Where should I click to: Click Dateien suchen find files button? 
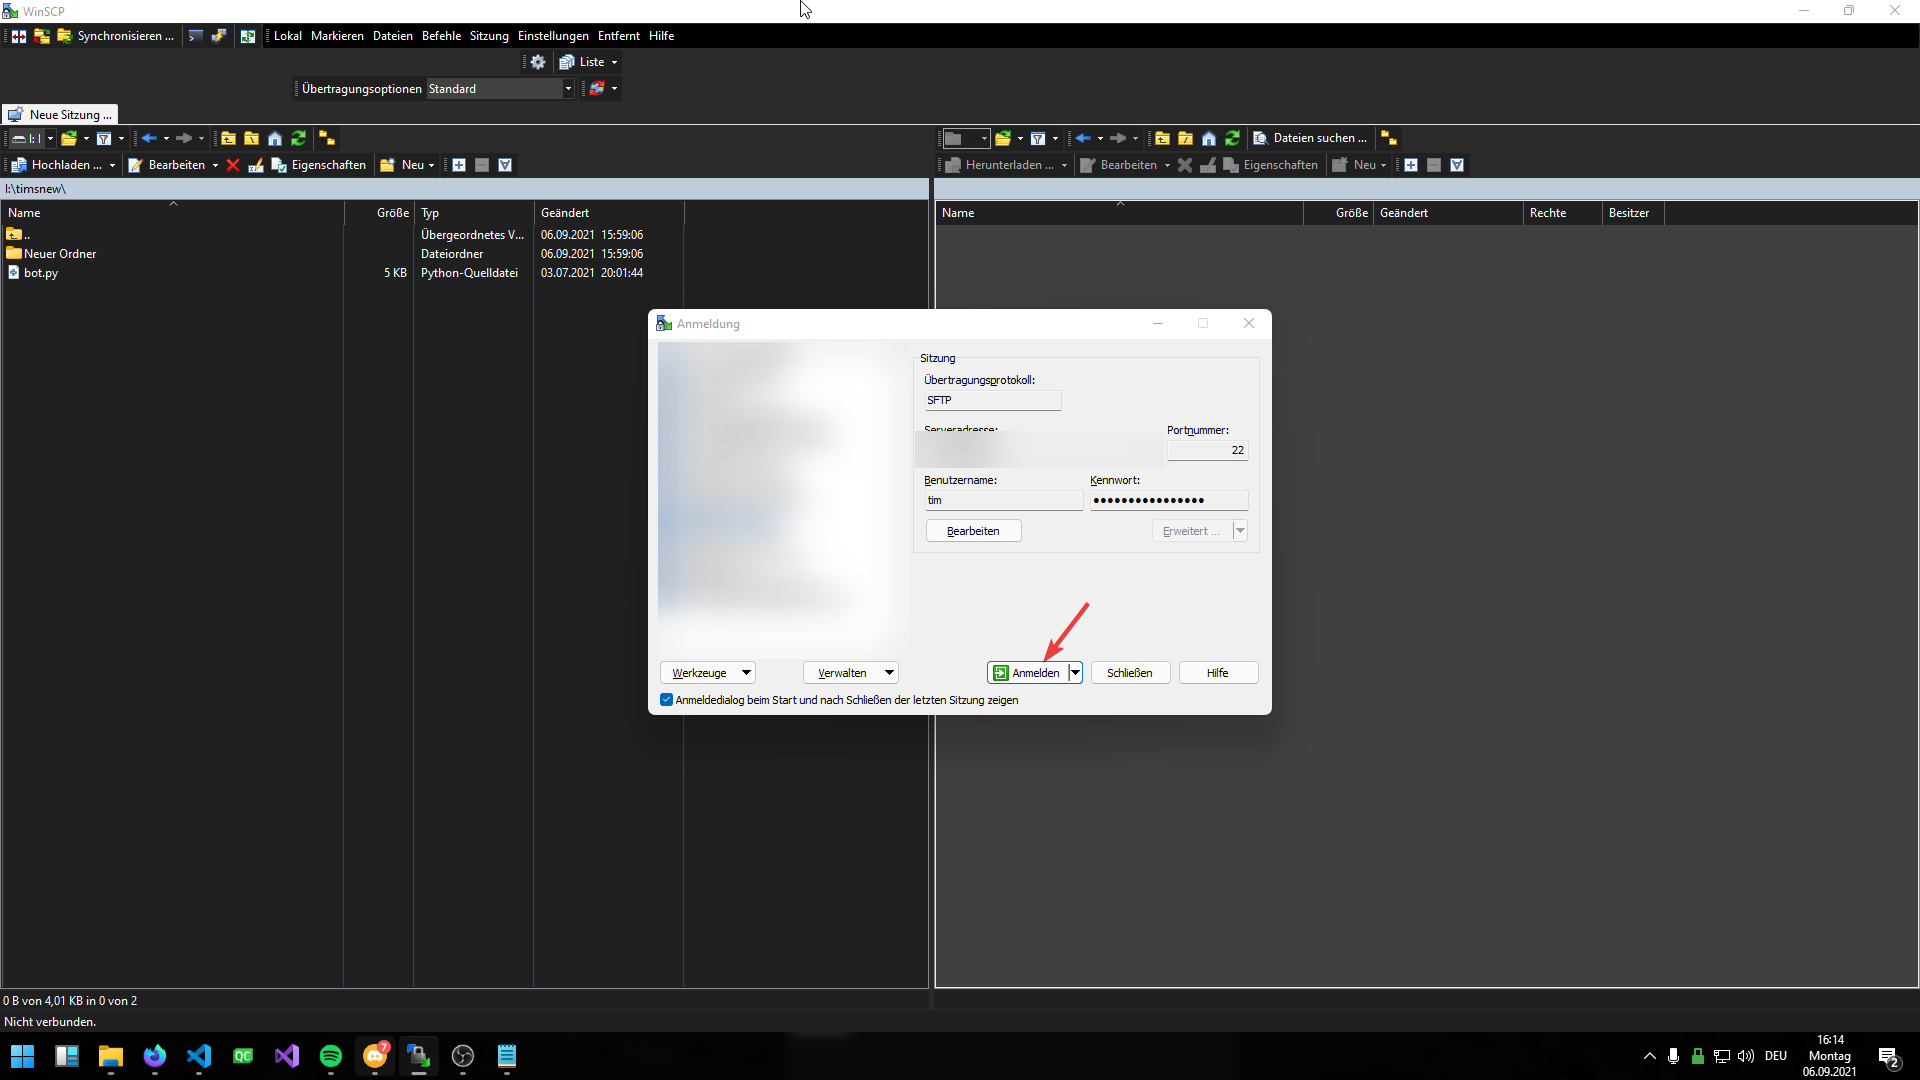pos(1310,138)
